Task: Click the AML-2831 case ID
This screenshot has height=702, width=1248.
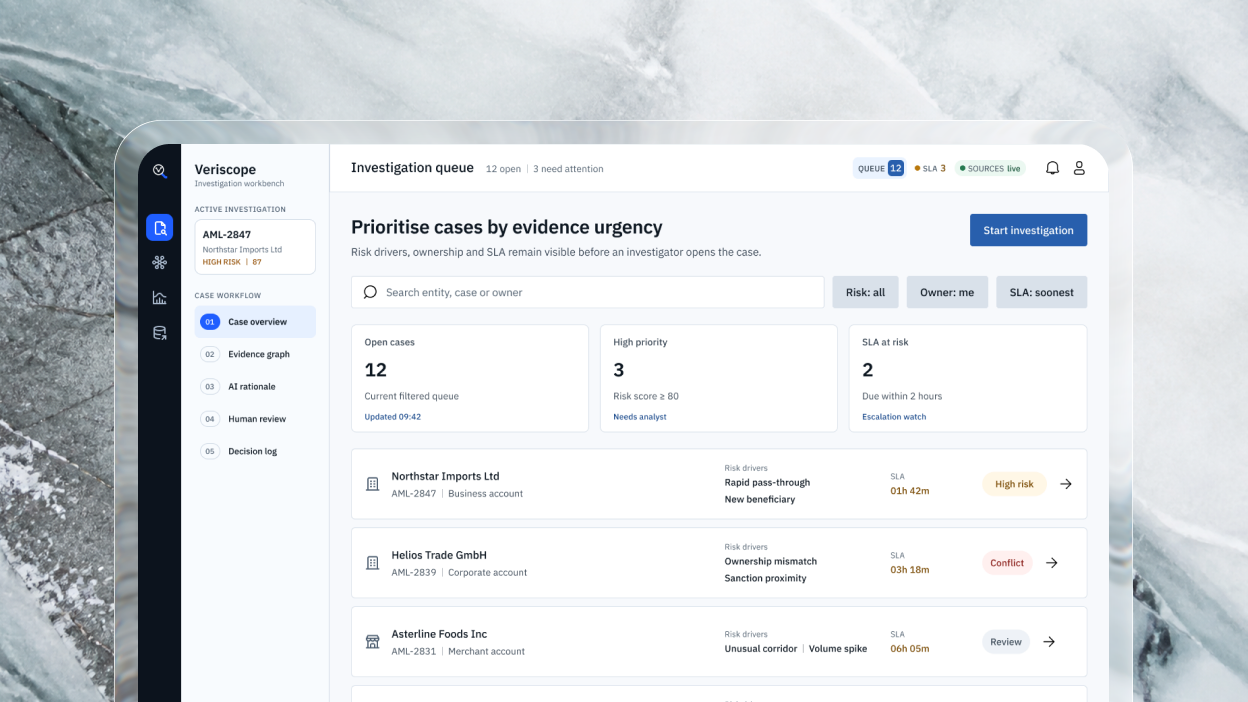Action: point(414,652)
